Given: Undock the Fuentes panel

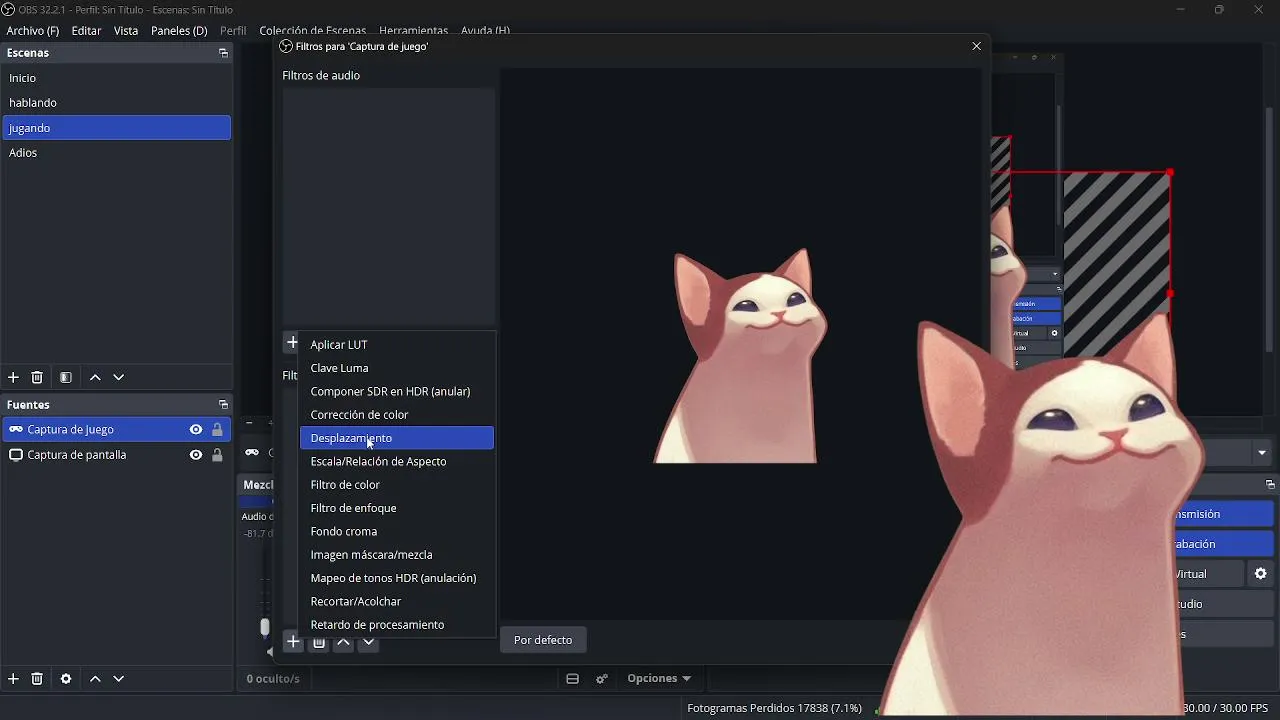Looking at the screenshot, I should click(x=223, y=405).
